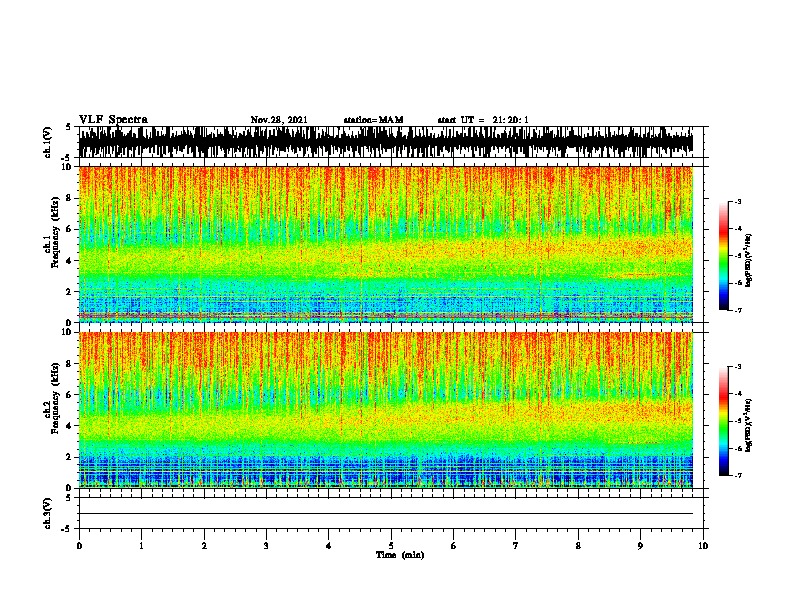Image resolution: width=792 pixels, height=612 pixels.
Task: Click time axis tick label 0
Action: [79, 546]
